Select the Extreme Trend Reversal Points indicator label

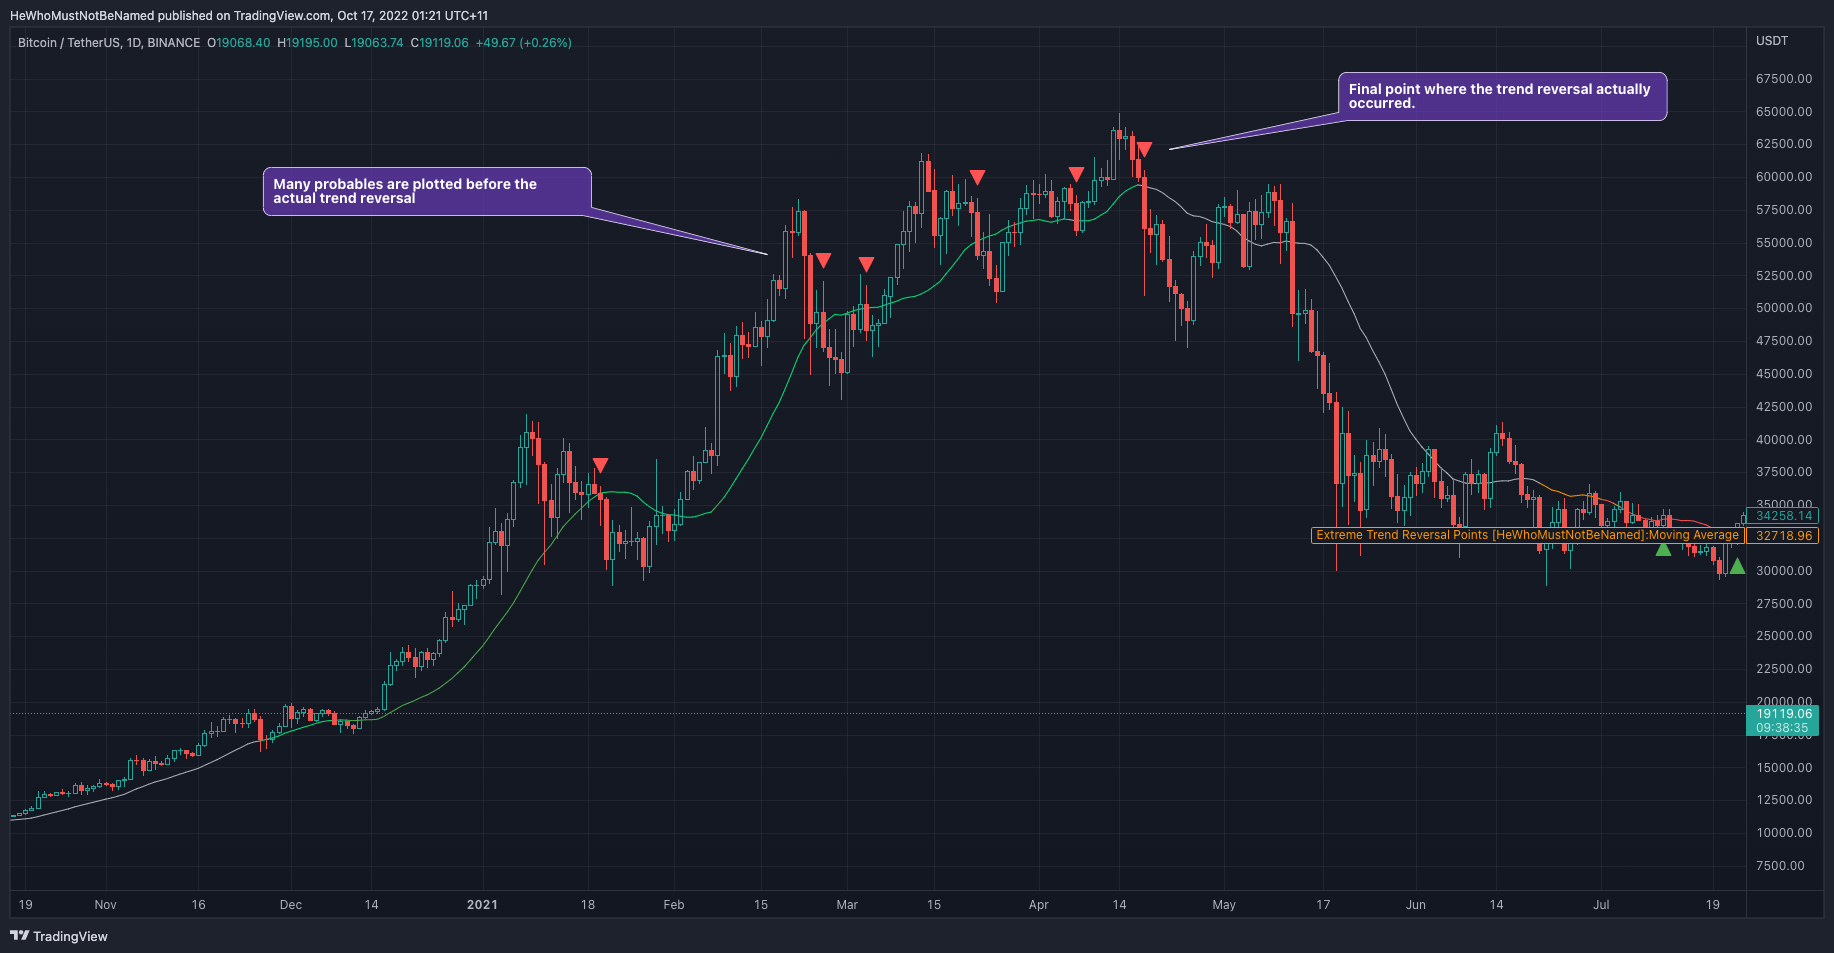point(1528,535)
